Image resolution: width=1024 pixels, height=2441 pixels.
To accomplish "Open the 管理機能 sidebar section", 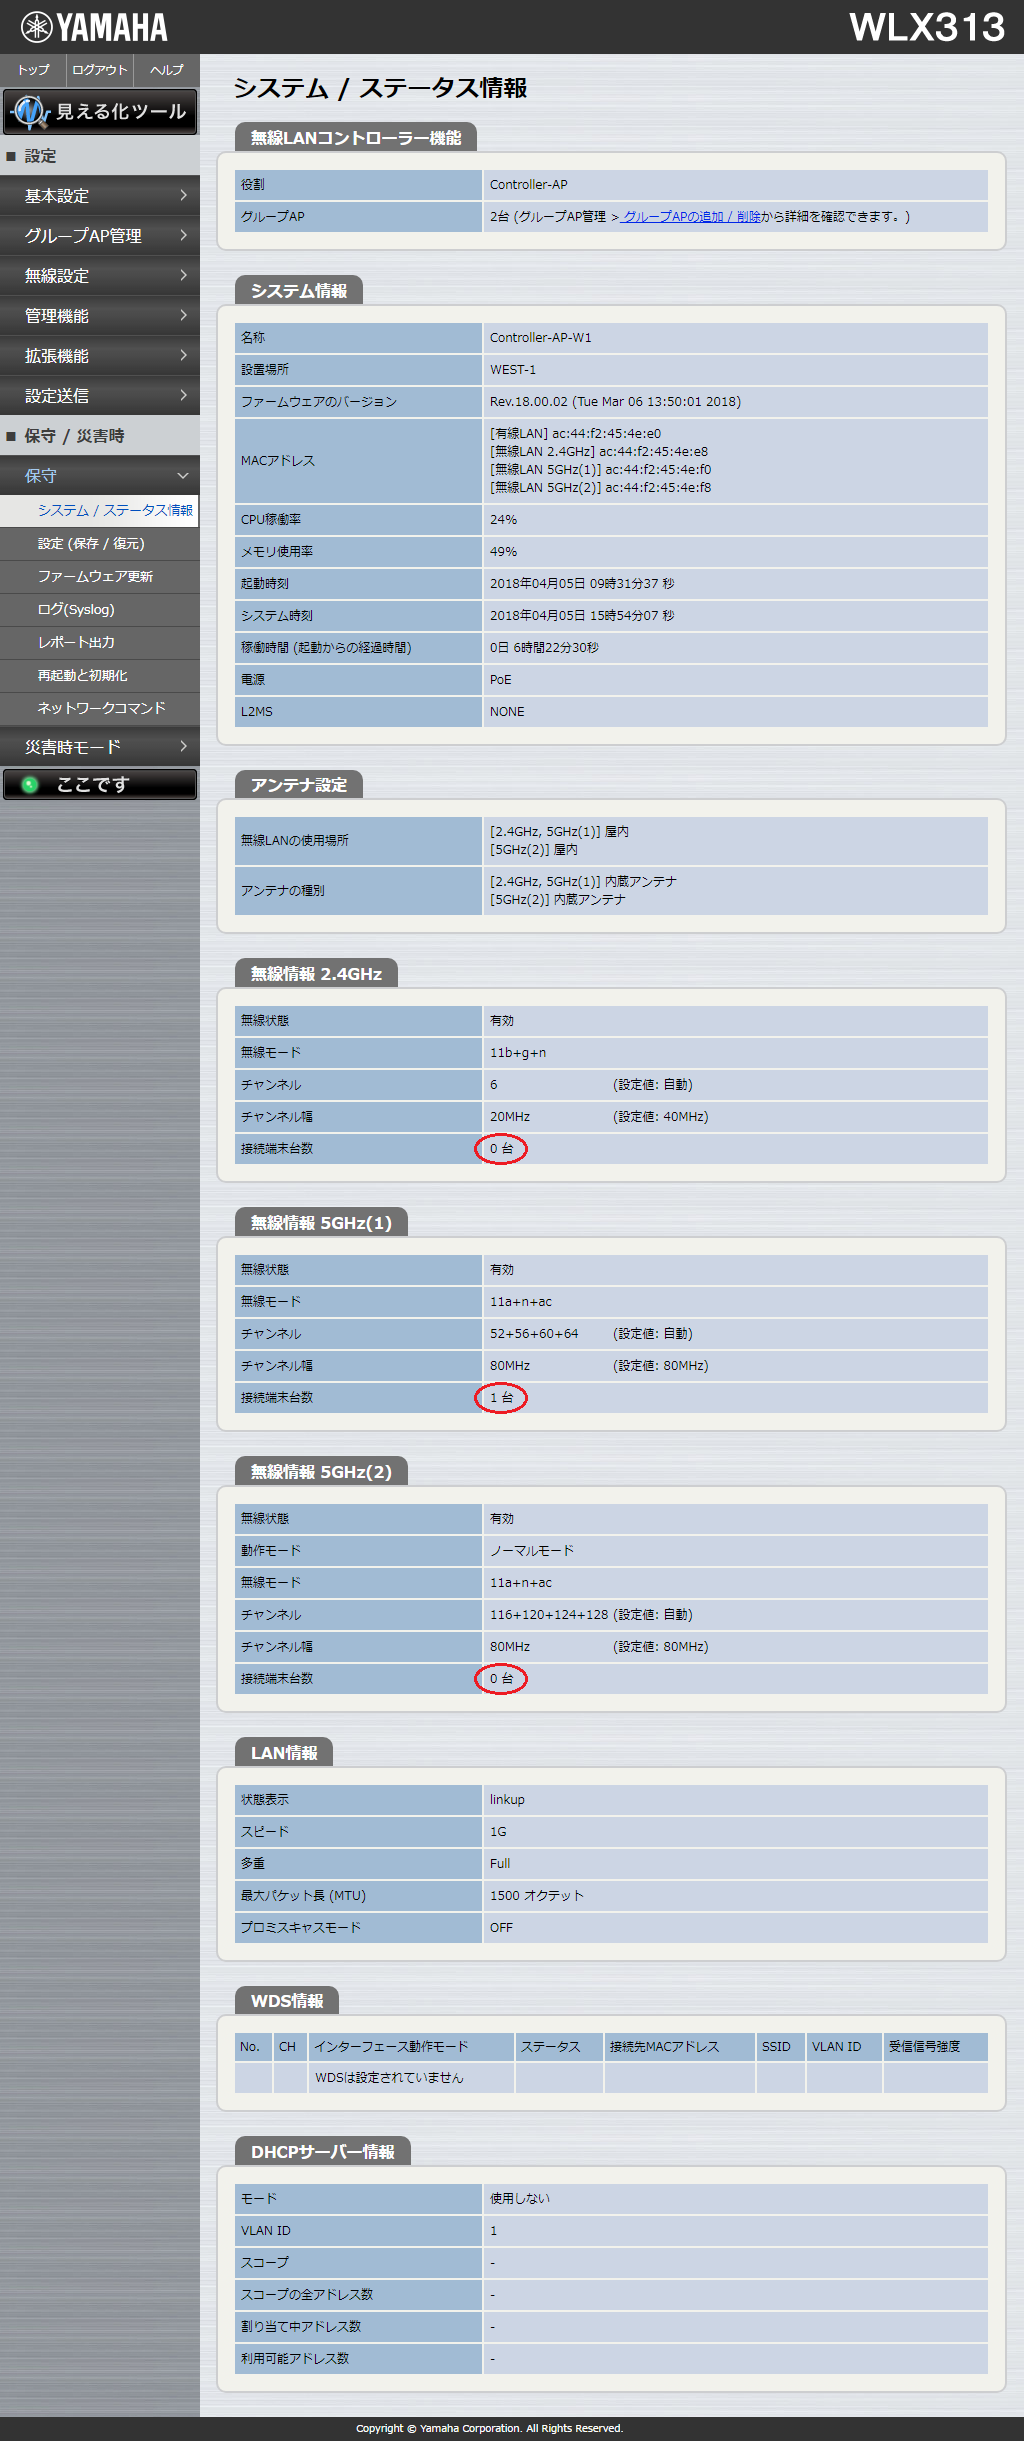I will pyautogui.click(x=100, y=316).
